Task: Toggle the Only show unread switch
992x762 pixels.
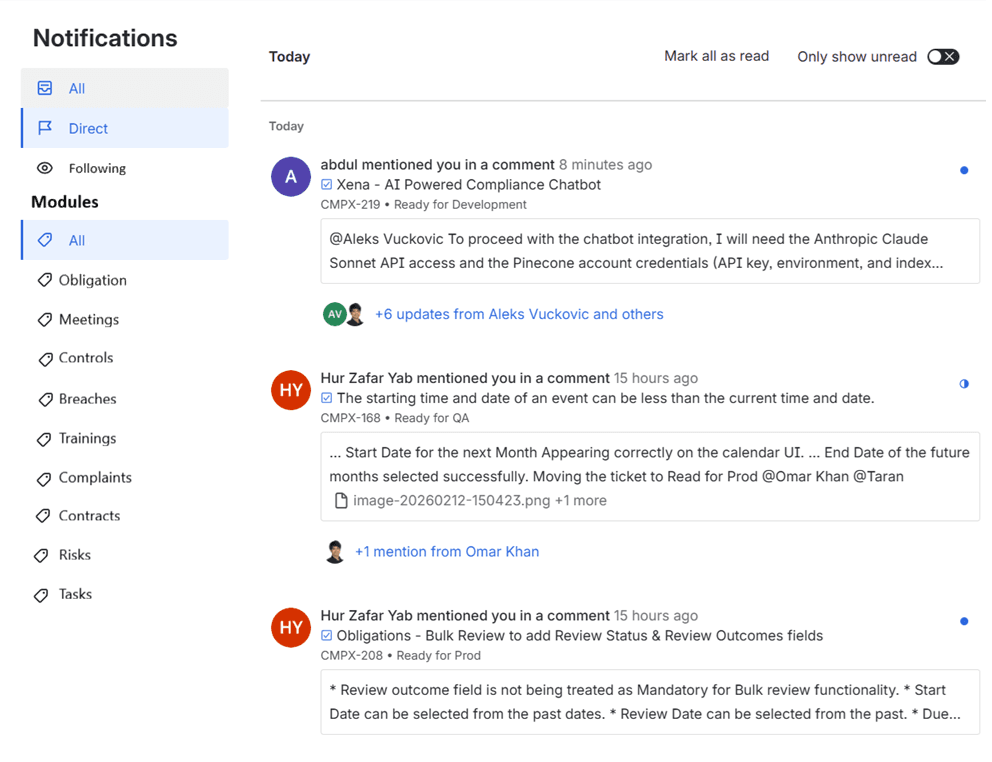Action: tap(943, 56)
